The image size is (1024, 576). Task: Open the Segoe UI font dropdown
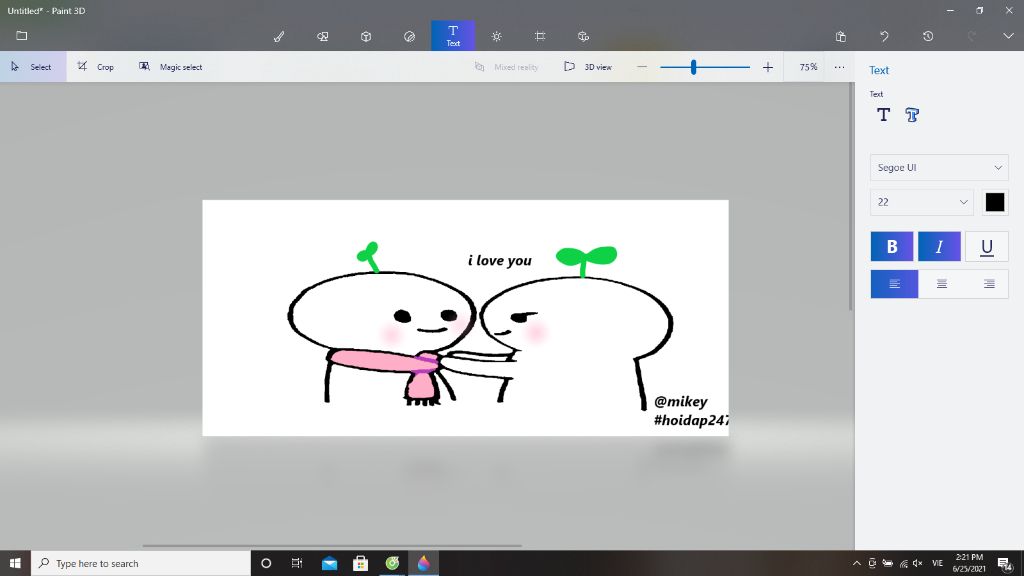[939, 168]
